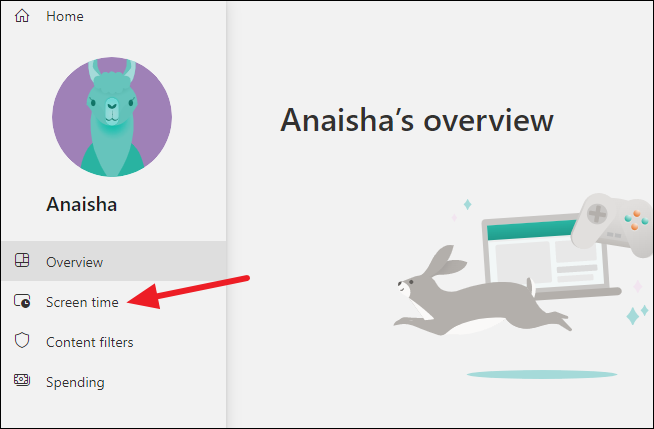Click the Anaisha's overview heading

pyautogui.click(x=417, y=120)
